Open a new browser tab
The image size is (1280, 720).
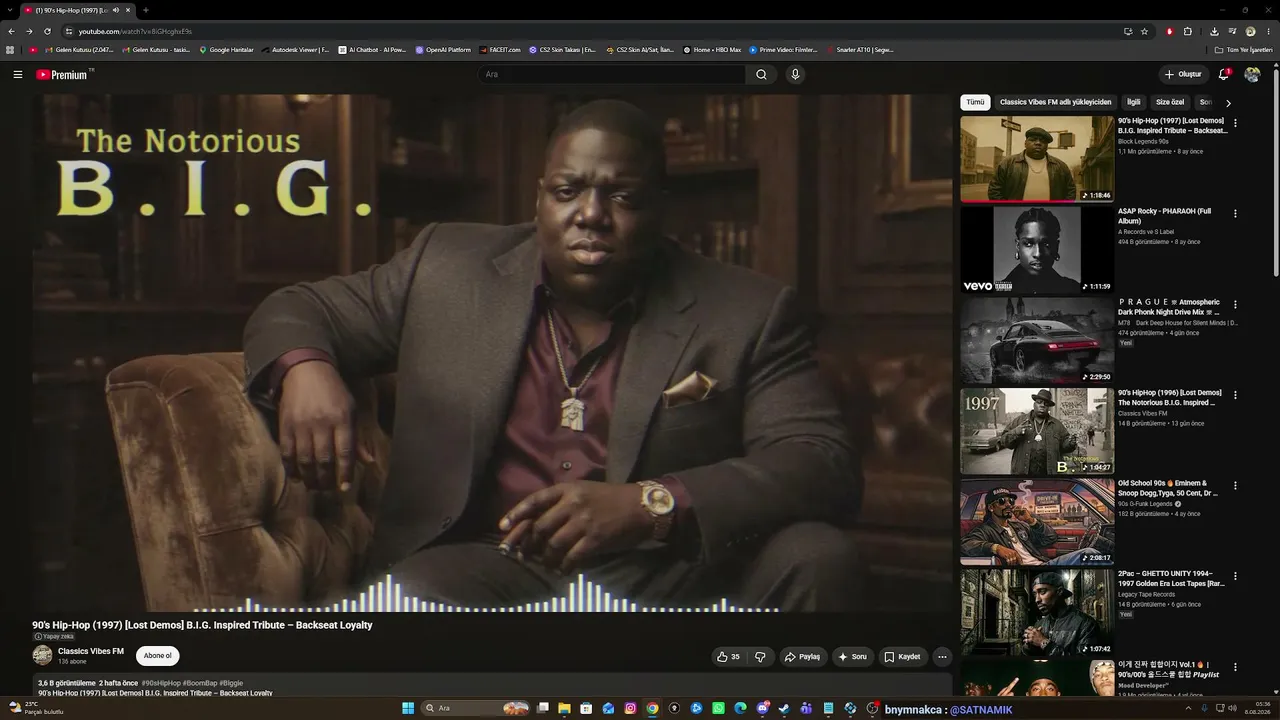tap(146, 10)
